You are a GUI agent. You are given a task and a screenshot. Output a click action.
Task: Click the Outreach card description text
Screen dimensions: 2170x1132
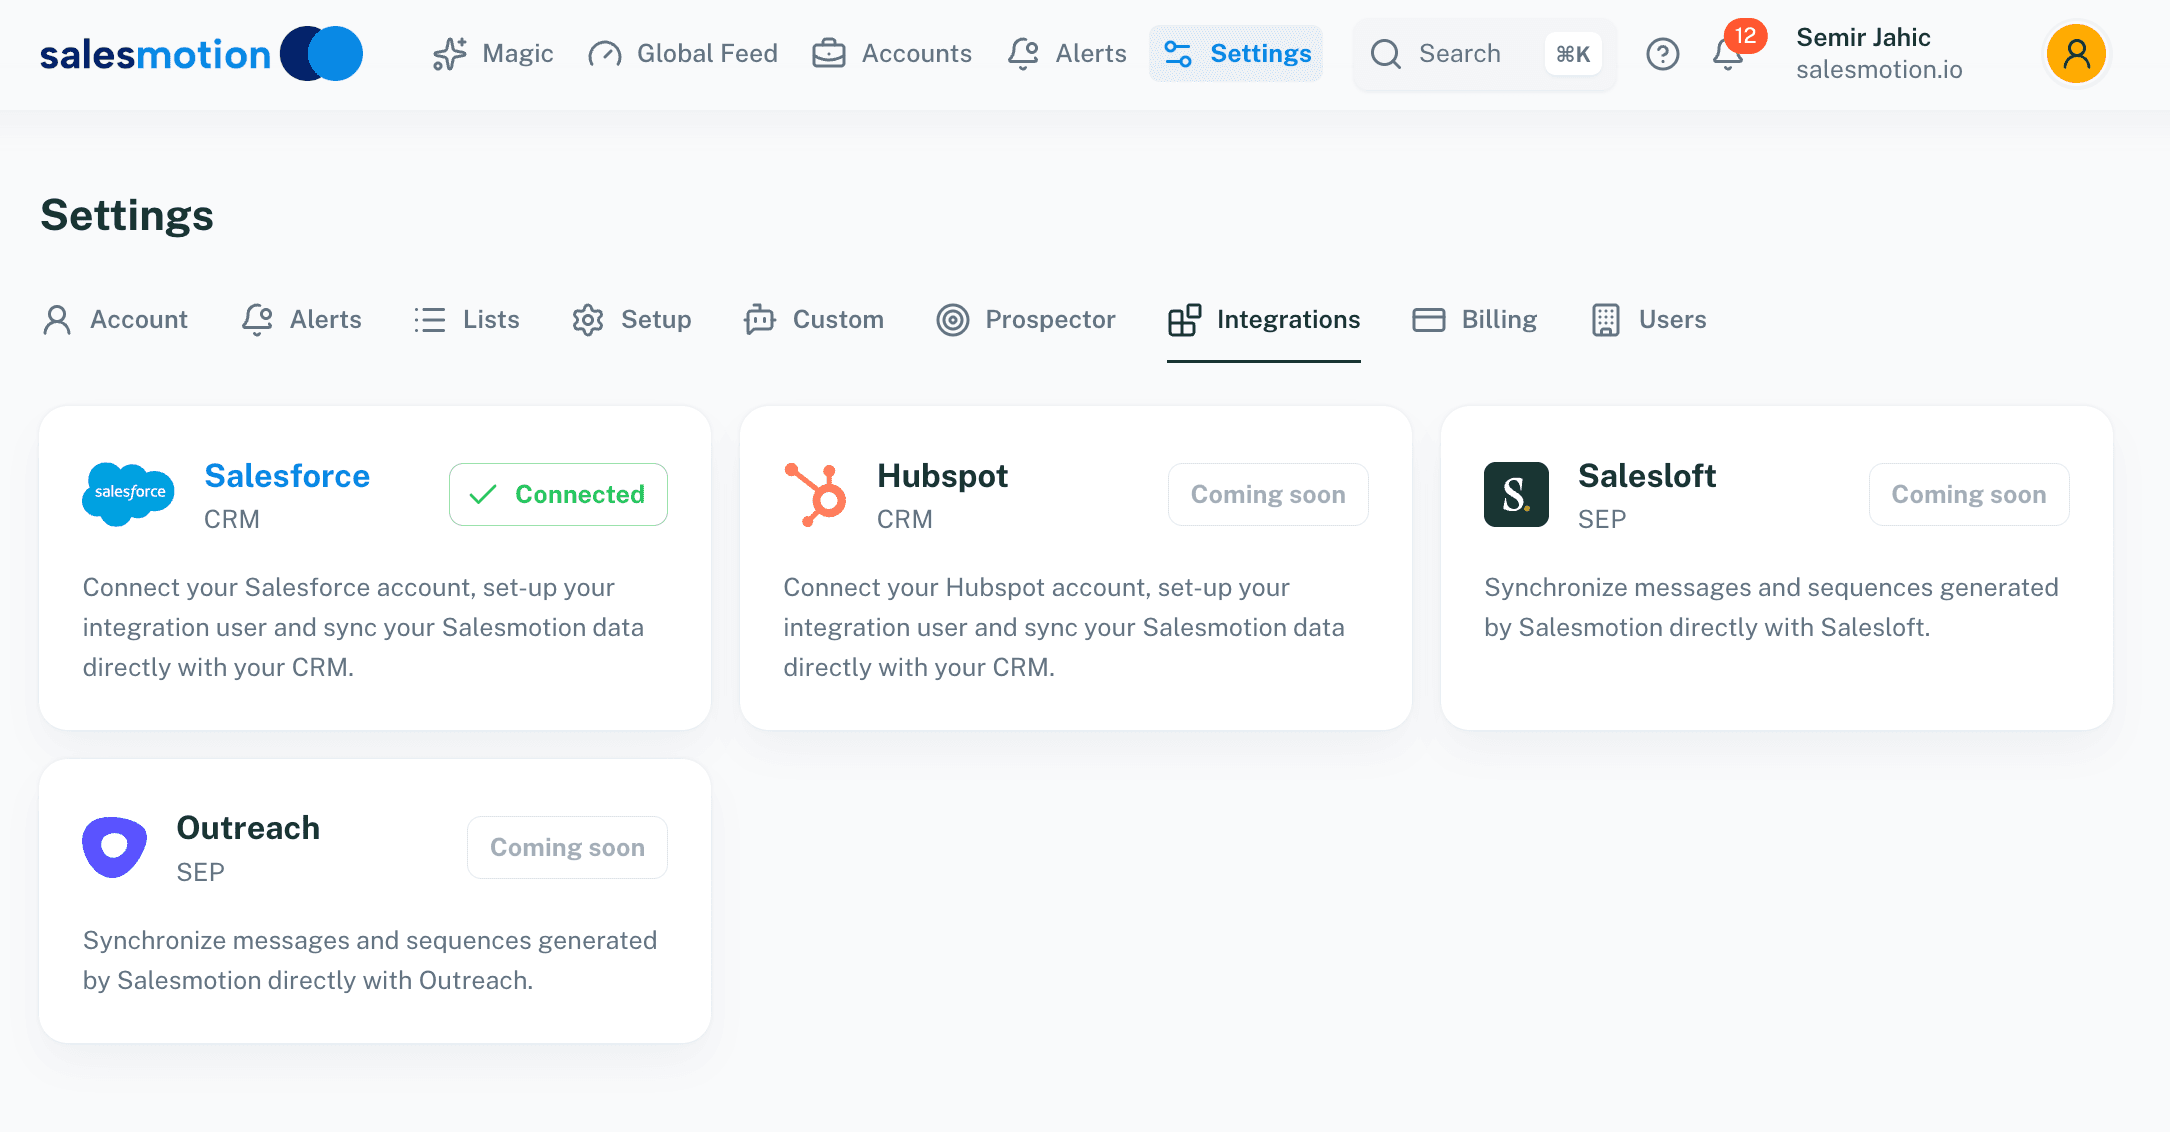(370, 960)
